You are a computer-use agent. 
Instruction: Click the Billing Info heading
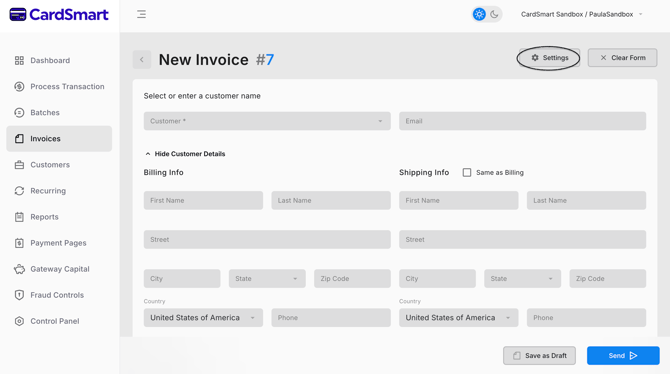tap(164, 172)
